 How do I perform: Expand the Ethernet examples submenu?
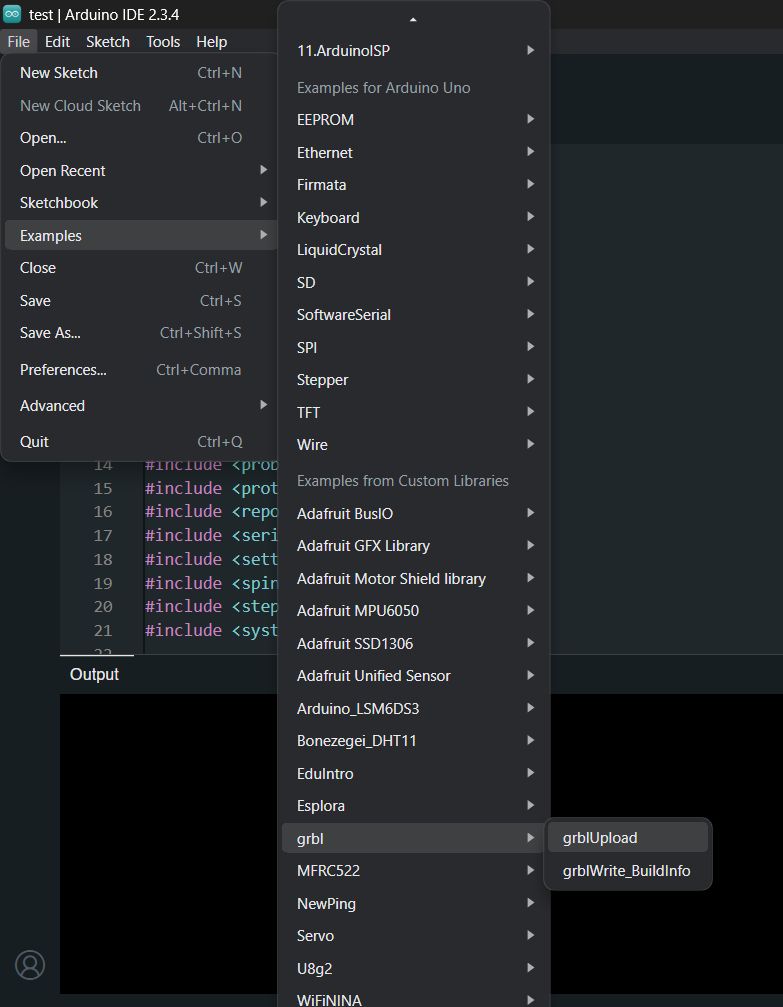tap(414, 152)
